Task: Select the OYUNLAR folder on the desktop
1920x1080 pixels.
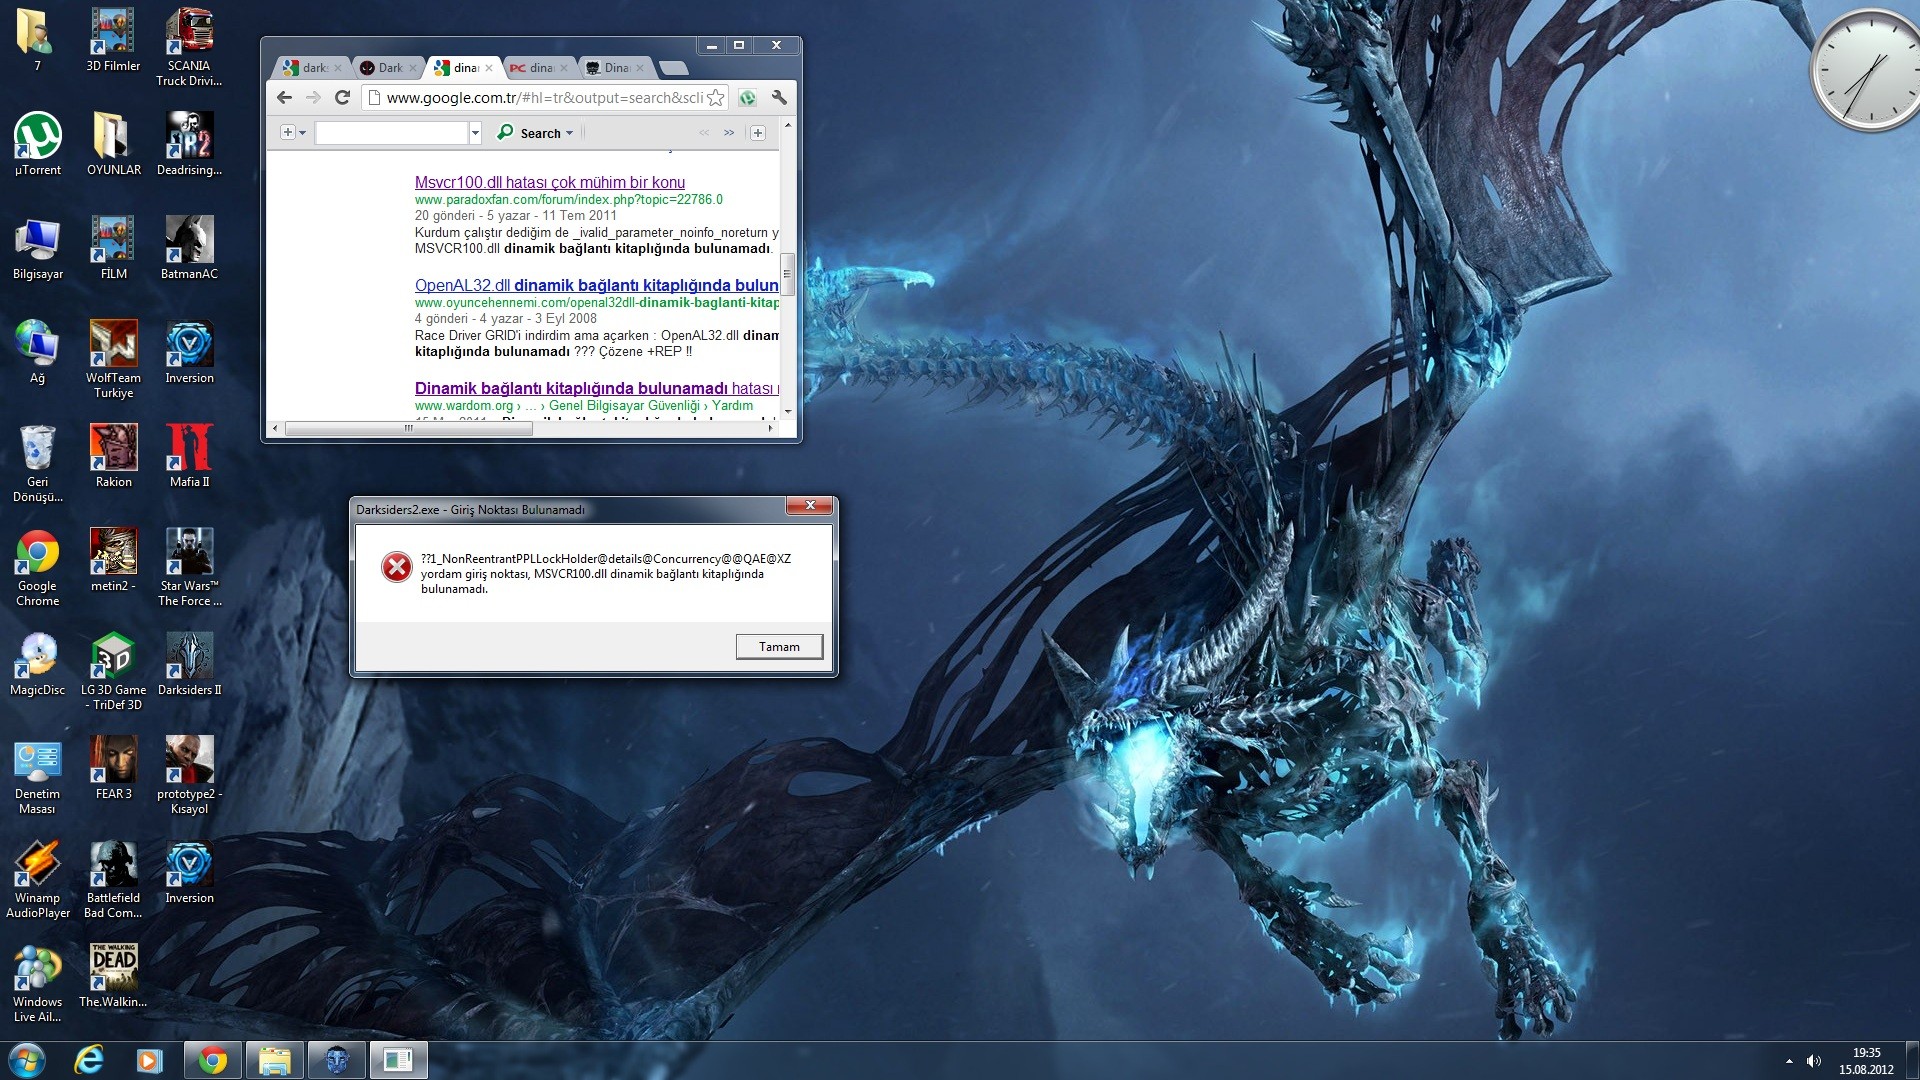Action: pos(113,144)
